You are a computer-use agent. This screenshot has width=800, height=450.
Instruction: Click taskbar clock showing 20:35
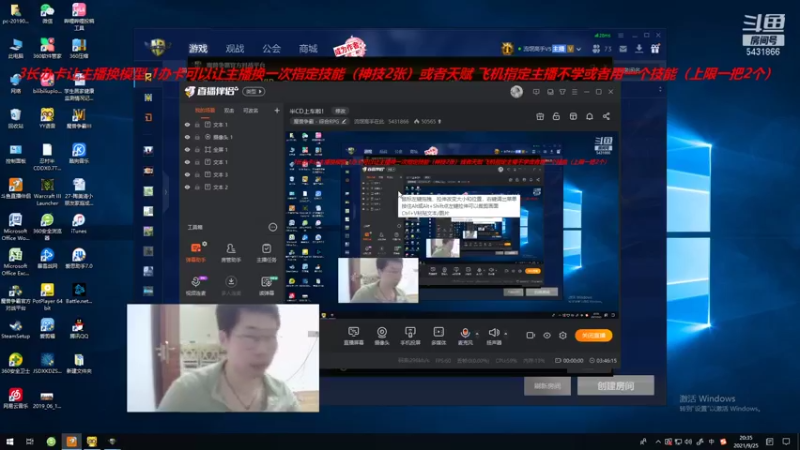pos(745,442)
